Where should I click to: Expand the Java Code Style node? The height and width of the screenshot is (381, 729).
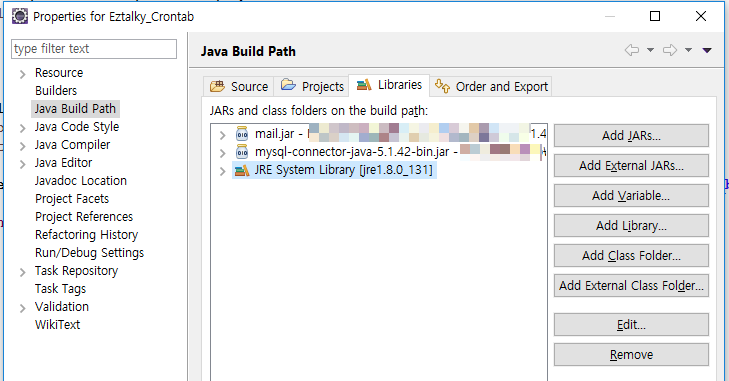pos(22,128)
